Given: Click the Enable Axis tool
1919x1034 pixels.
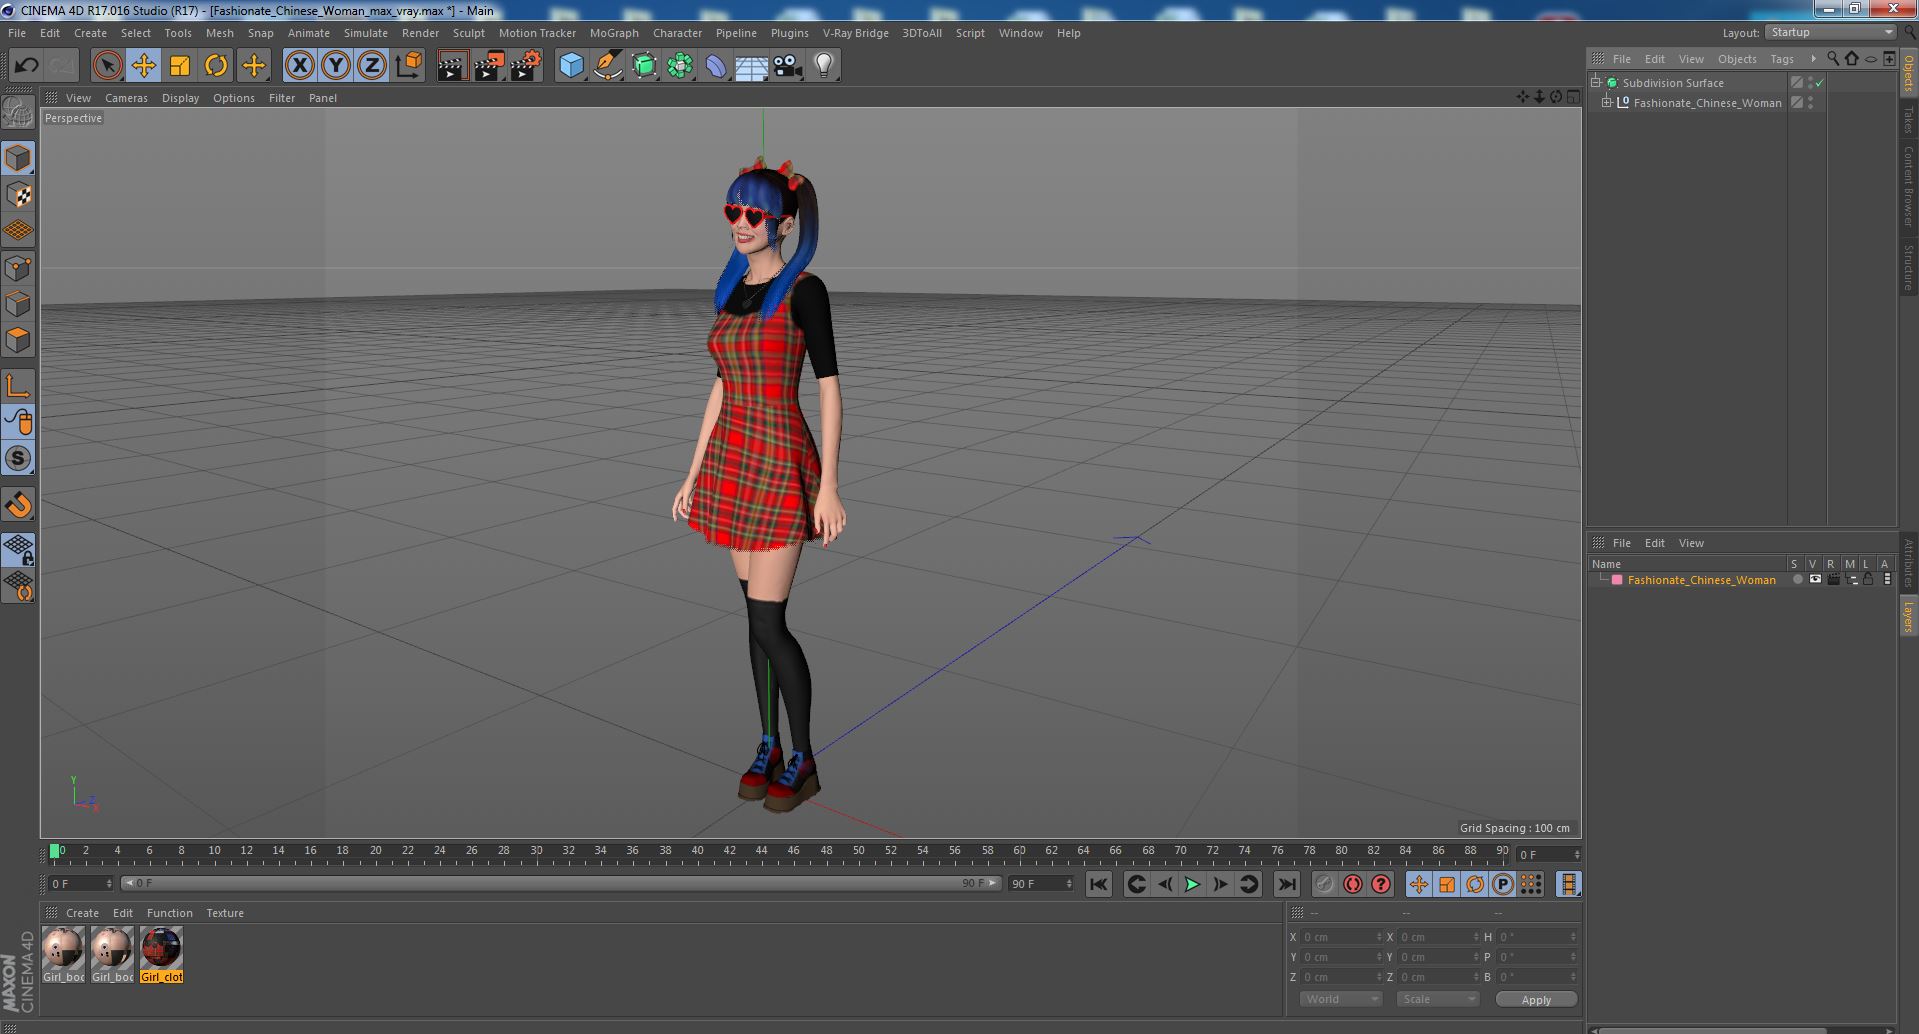Looking at the screenshot, I should click(x=18, y=386).
